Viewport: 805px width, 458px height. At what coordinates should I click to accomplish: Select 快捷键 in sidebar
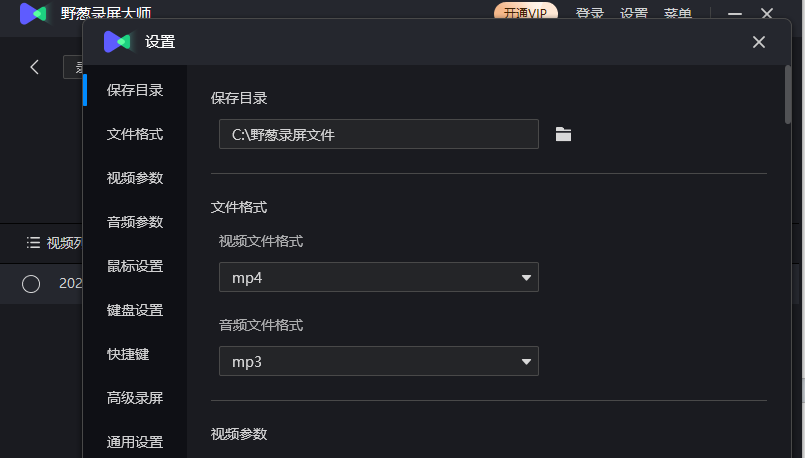click(x=128, y=354)
